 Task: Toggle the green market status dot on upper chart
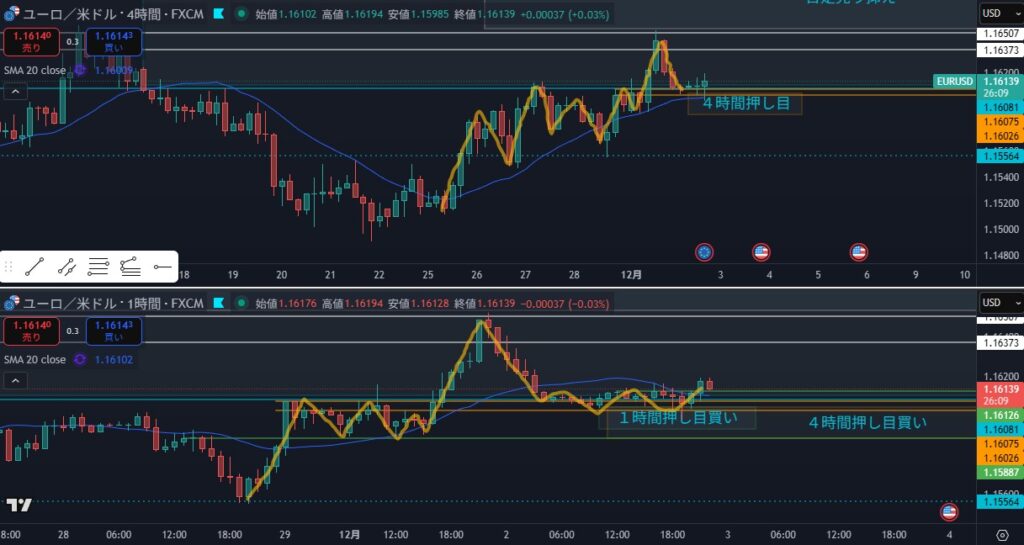point(240,14)
